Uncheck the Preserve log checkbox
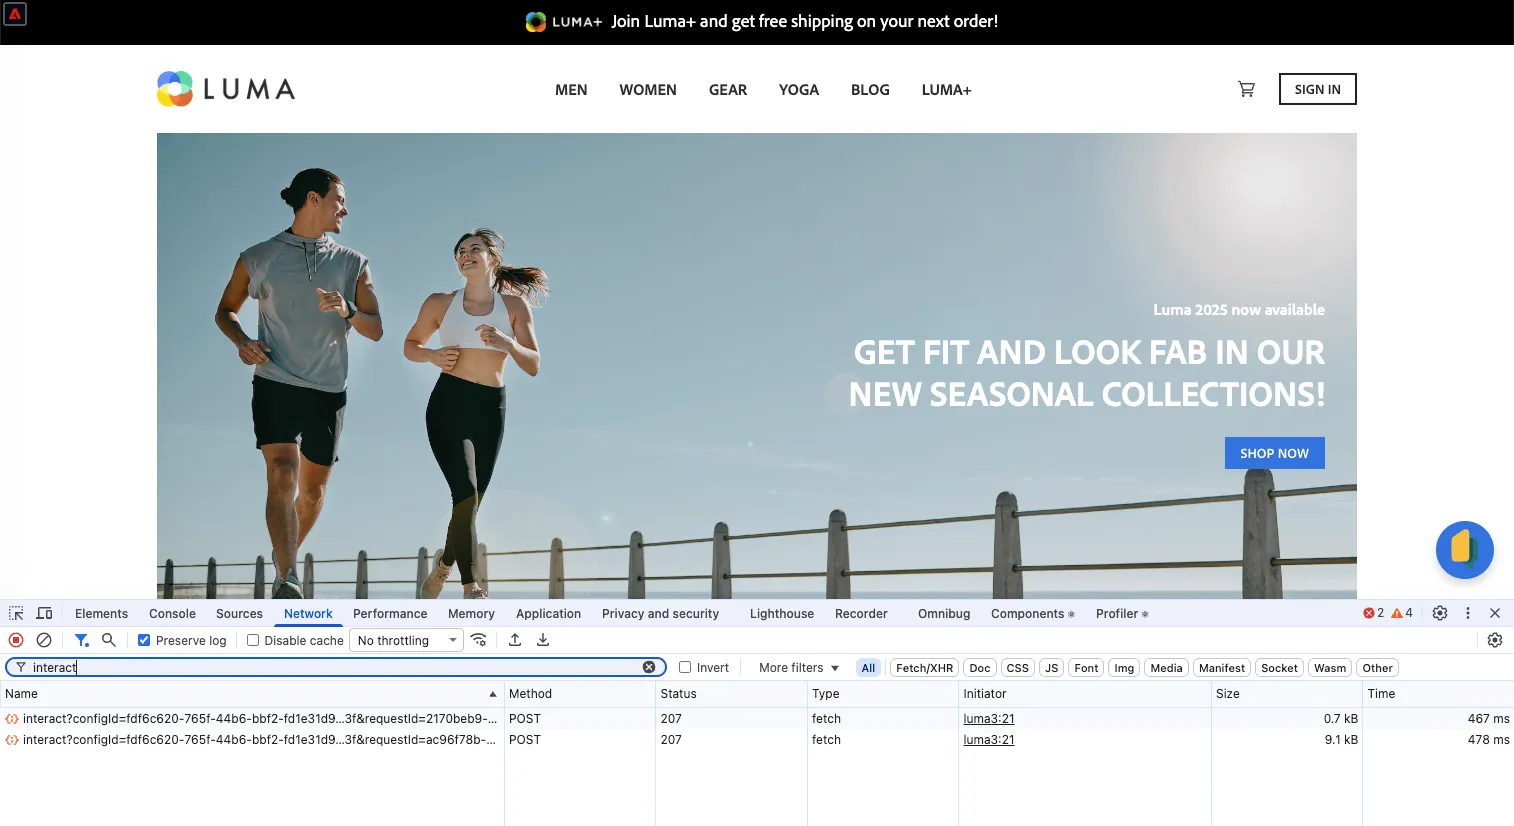 pos(144,640)
